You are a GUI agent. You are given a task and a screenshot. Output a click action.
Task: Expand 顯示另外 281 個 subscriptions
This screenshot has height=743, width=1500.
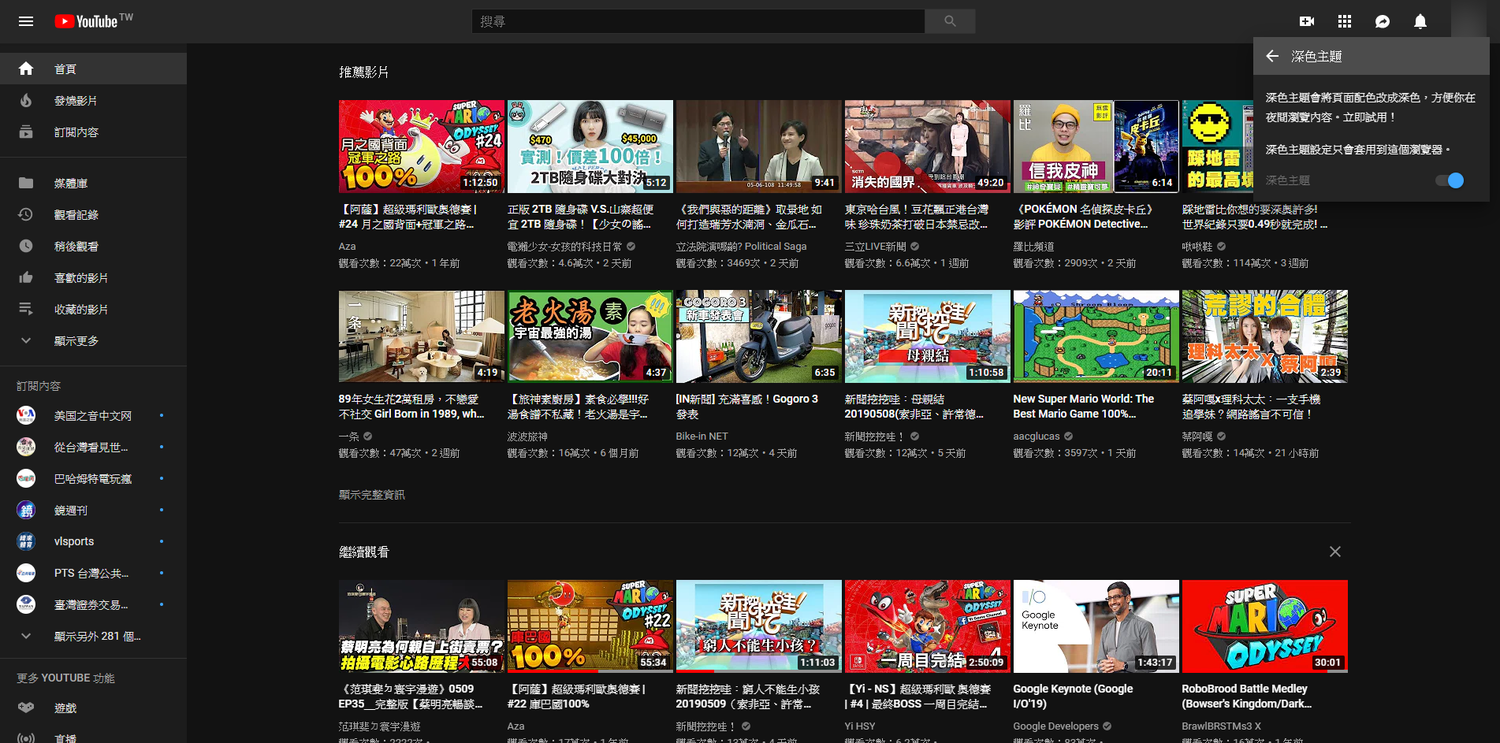(93, 636)
